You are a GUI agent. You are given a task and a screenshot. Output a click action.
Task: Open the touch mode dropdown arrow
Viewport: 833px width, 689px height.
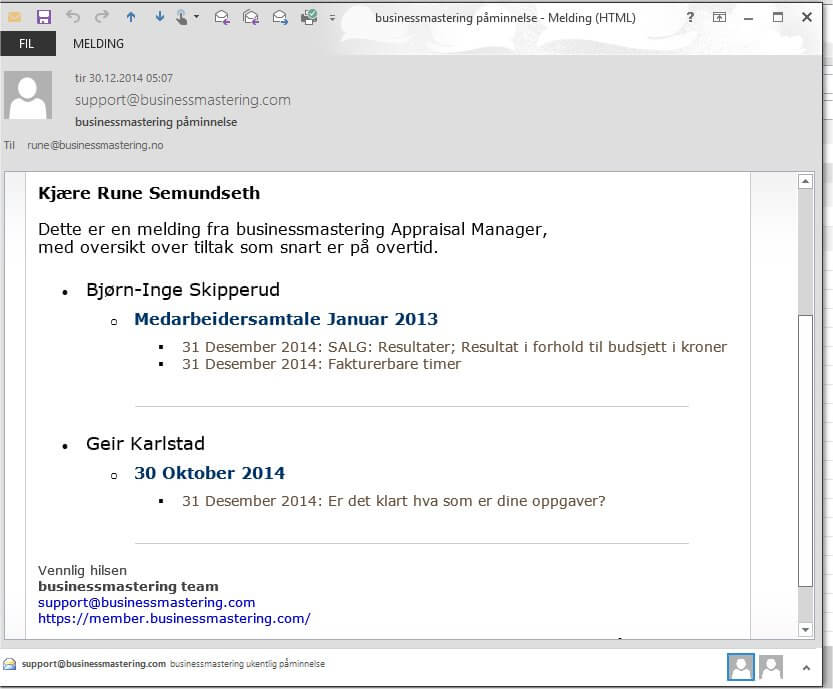(197, 17)
